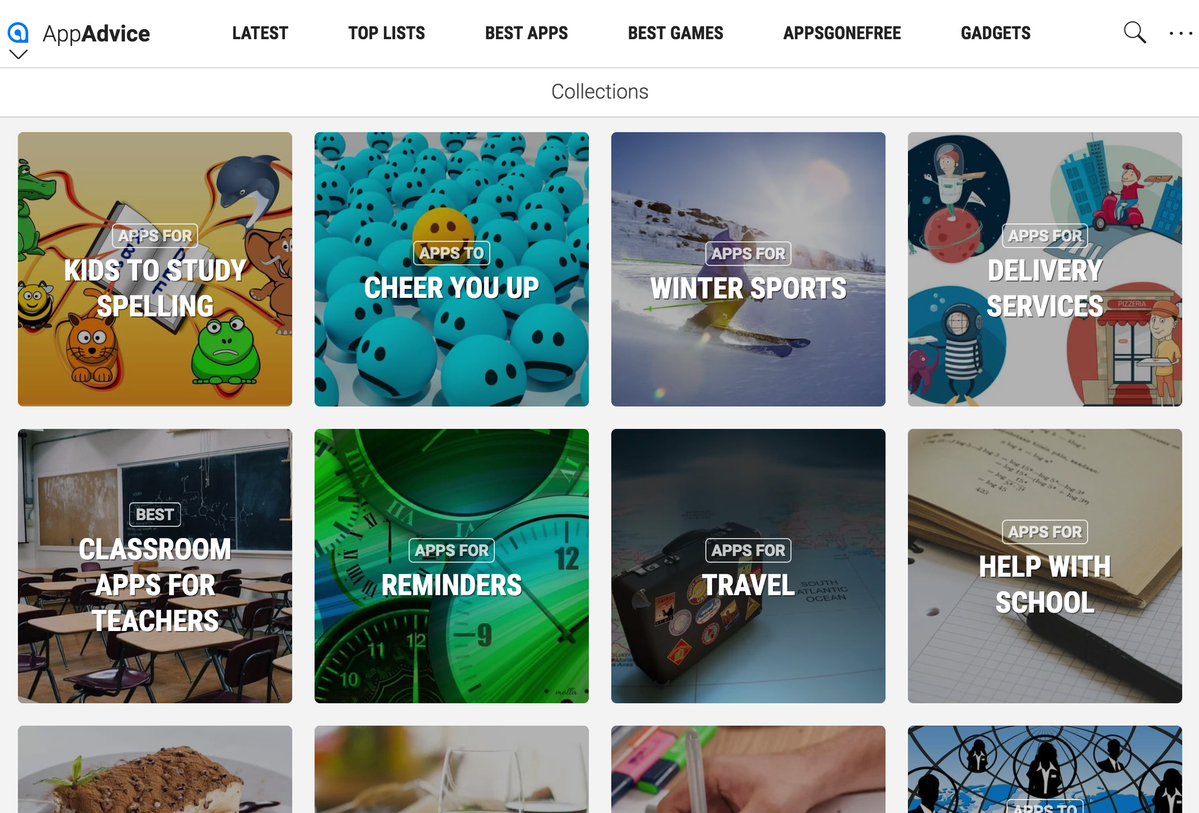This screenshot has height=813, width=1199.
Task: Open Kids to Study Spelling collection
Action: 155,269
